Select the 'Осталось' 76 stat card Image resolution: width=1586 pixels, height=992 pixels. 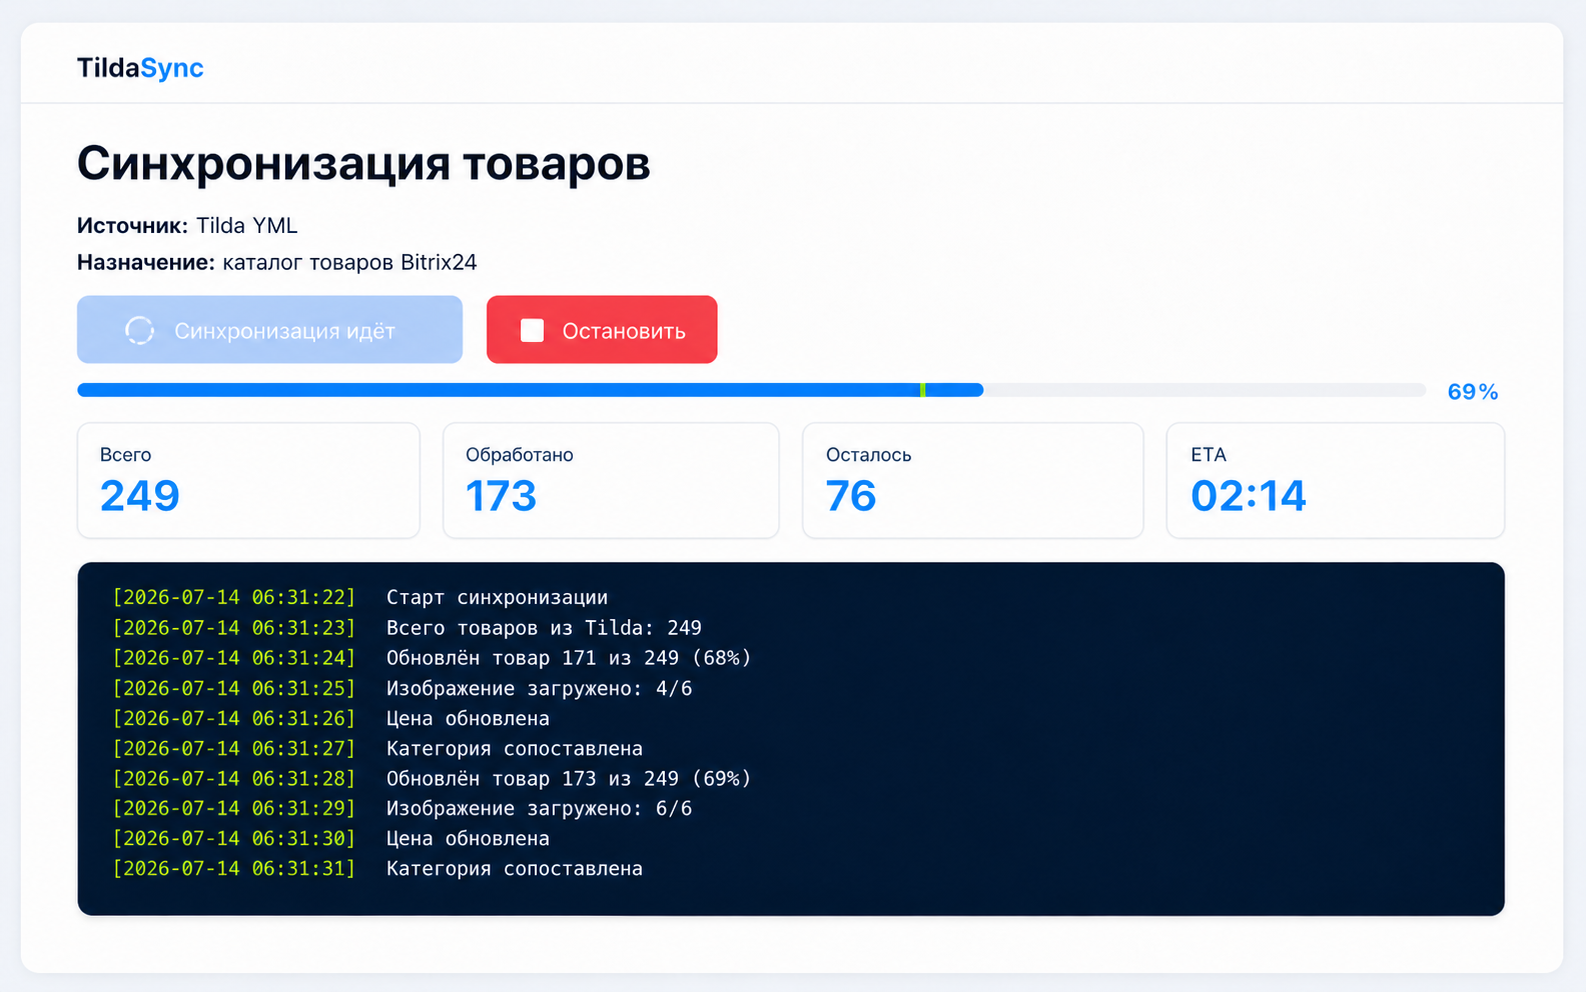coord(973,480)
